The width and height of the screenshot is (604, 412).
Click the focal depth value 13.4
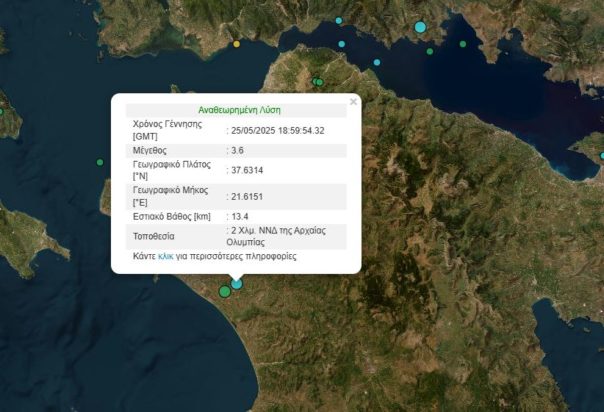point(240,216)
